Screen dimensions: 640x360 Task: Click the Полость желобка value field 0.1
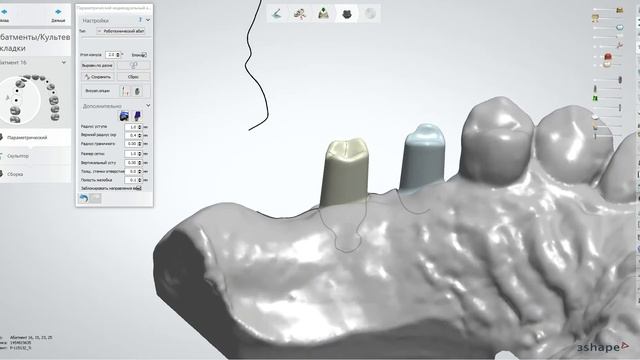click(x=133, y=180)
